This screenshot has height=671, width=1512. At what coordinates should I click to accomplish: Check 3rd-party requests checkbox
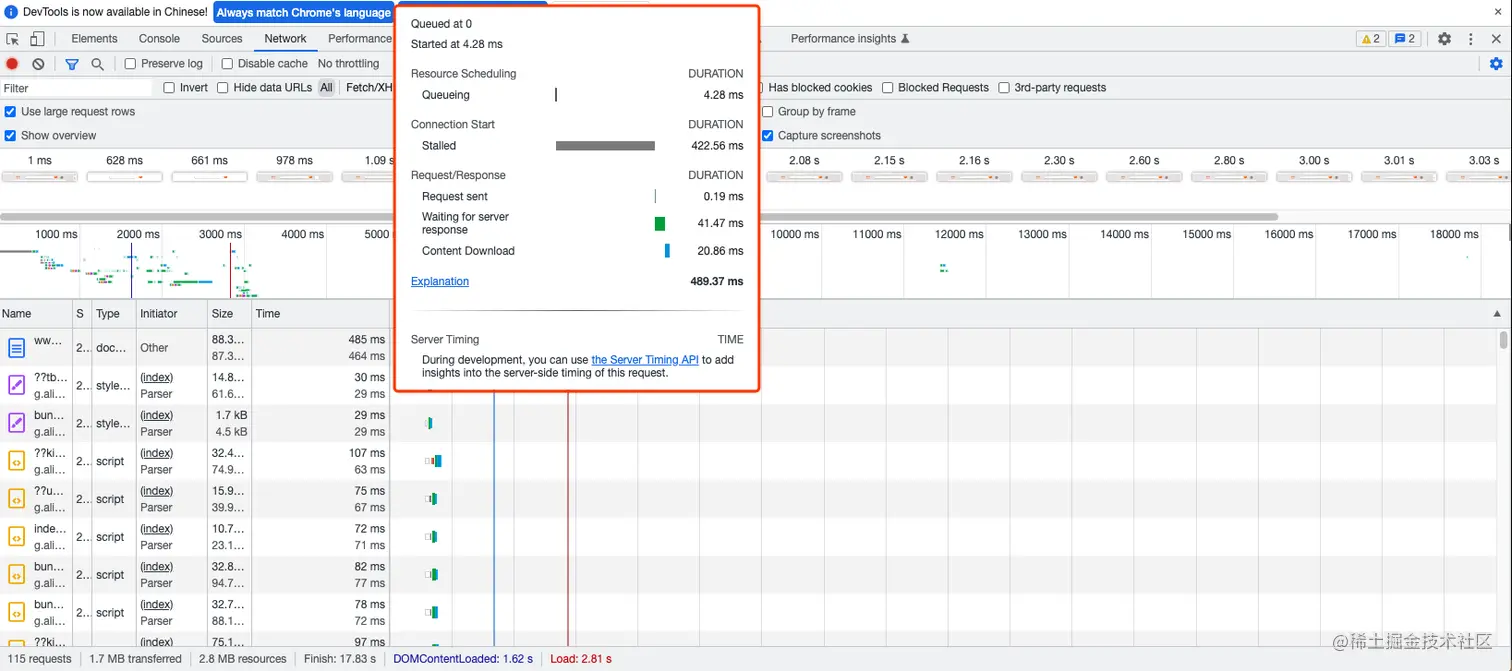[x=1004, y=88]
